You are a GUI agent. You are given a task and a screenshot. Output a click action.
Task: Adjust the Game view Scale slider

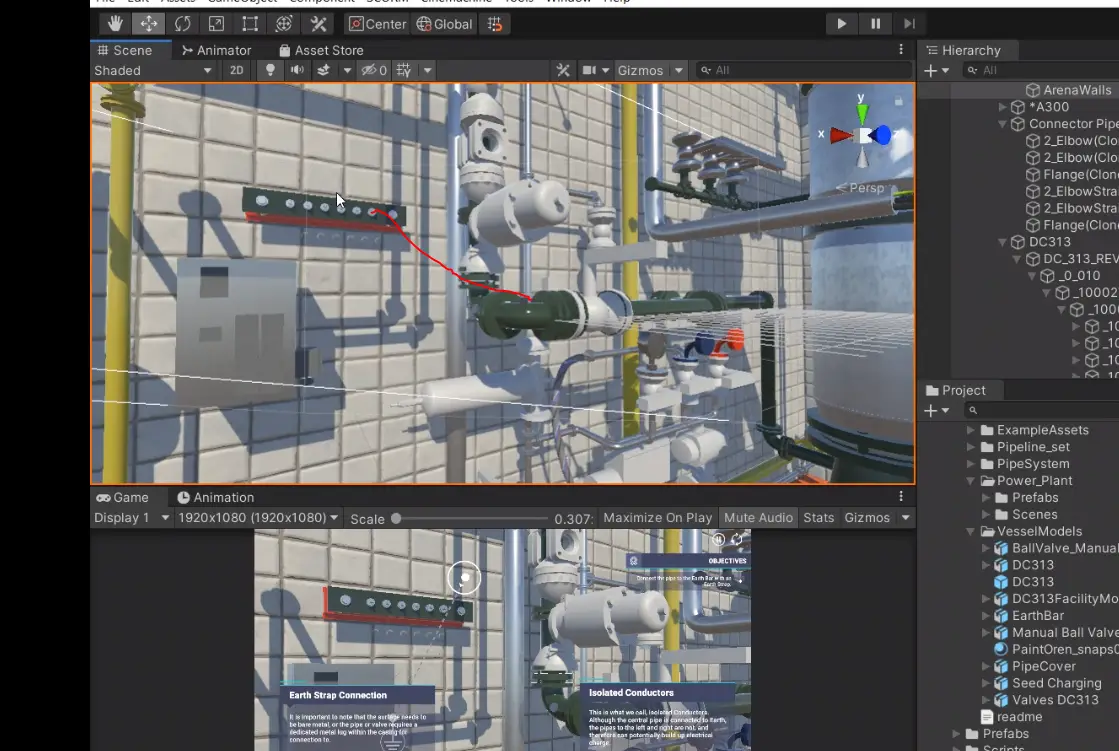pos(397,518)
